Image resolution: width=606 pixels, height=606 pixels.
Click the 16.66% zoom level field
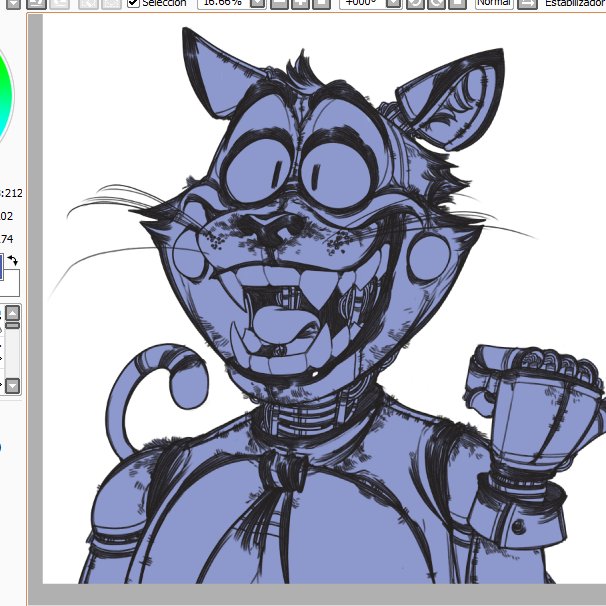tap(223, 3)
